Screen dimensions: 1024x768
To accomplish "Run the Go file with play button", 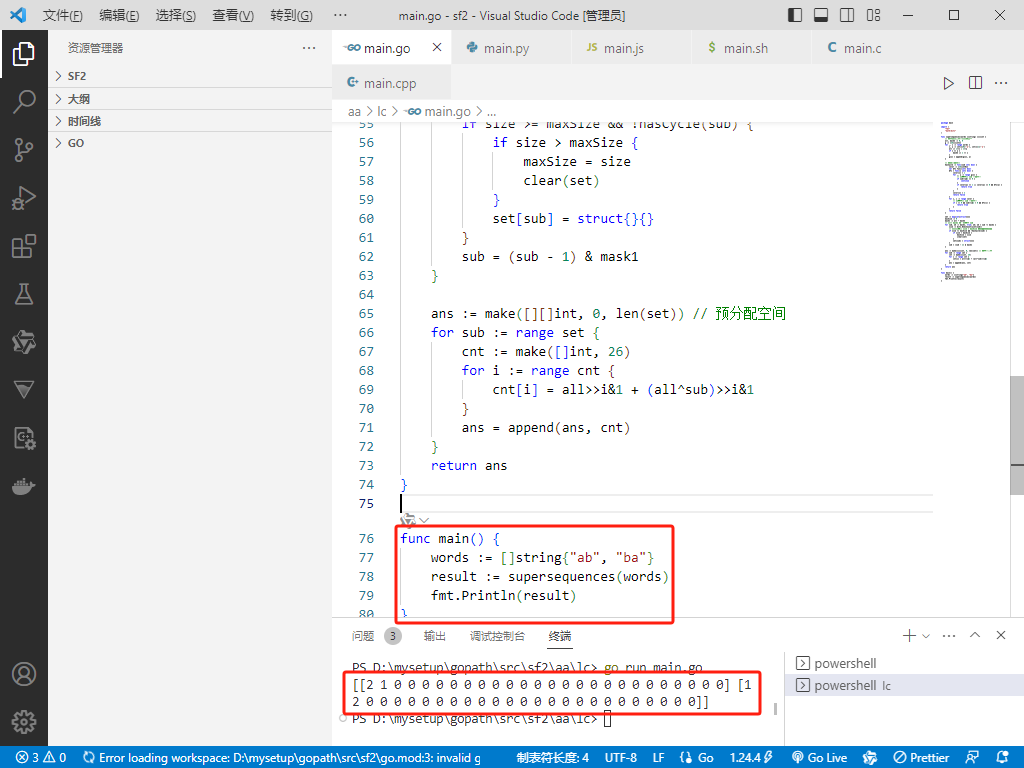I will [x=948, y=83].
